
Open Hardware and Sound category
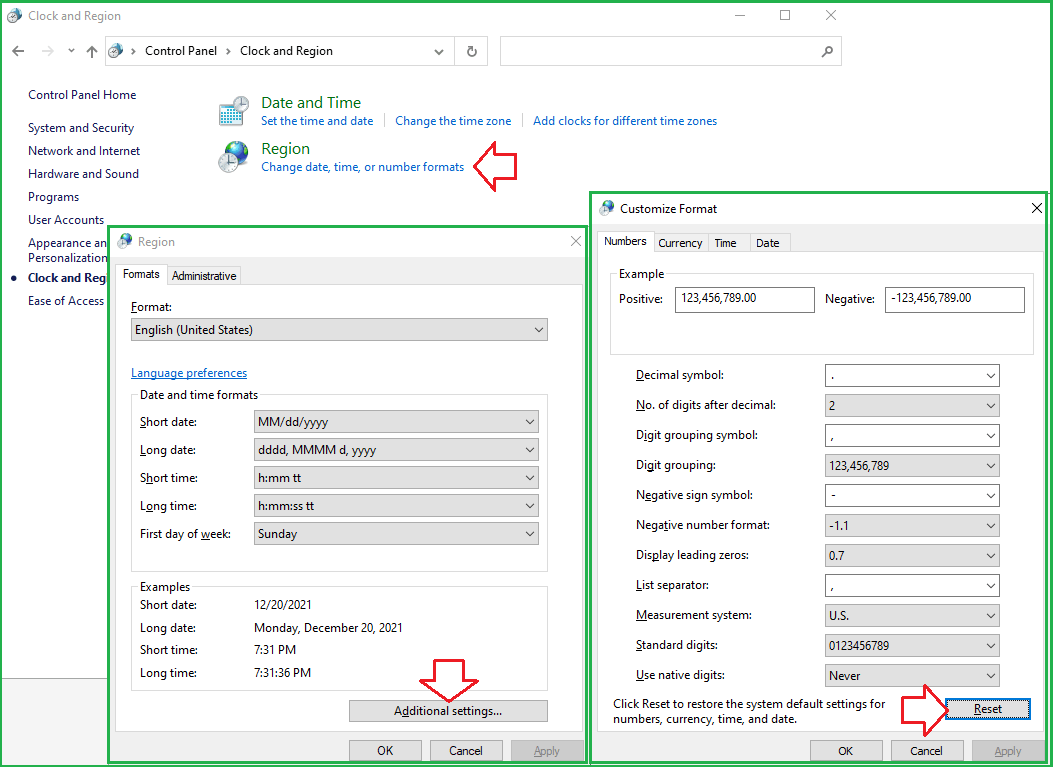83,173
